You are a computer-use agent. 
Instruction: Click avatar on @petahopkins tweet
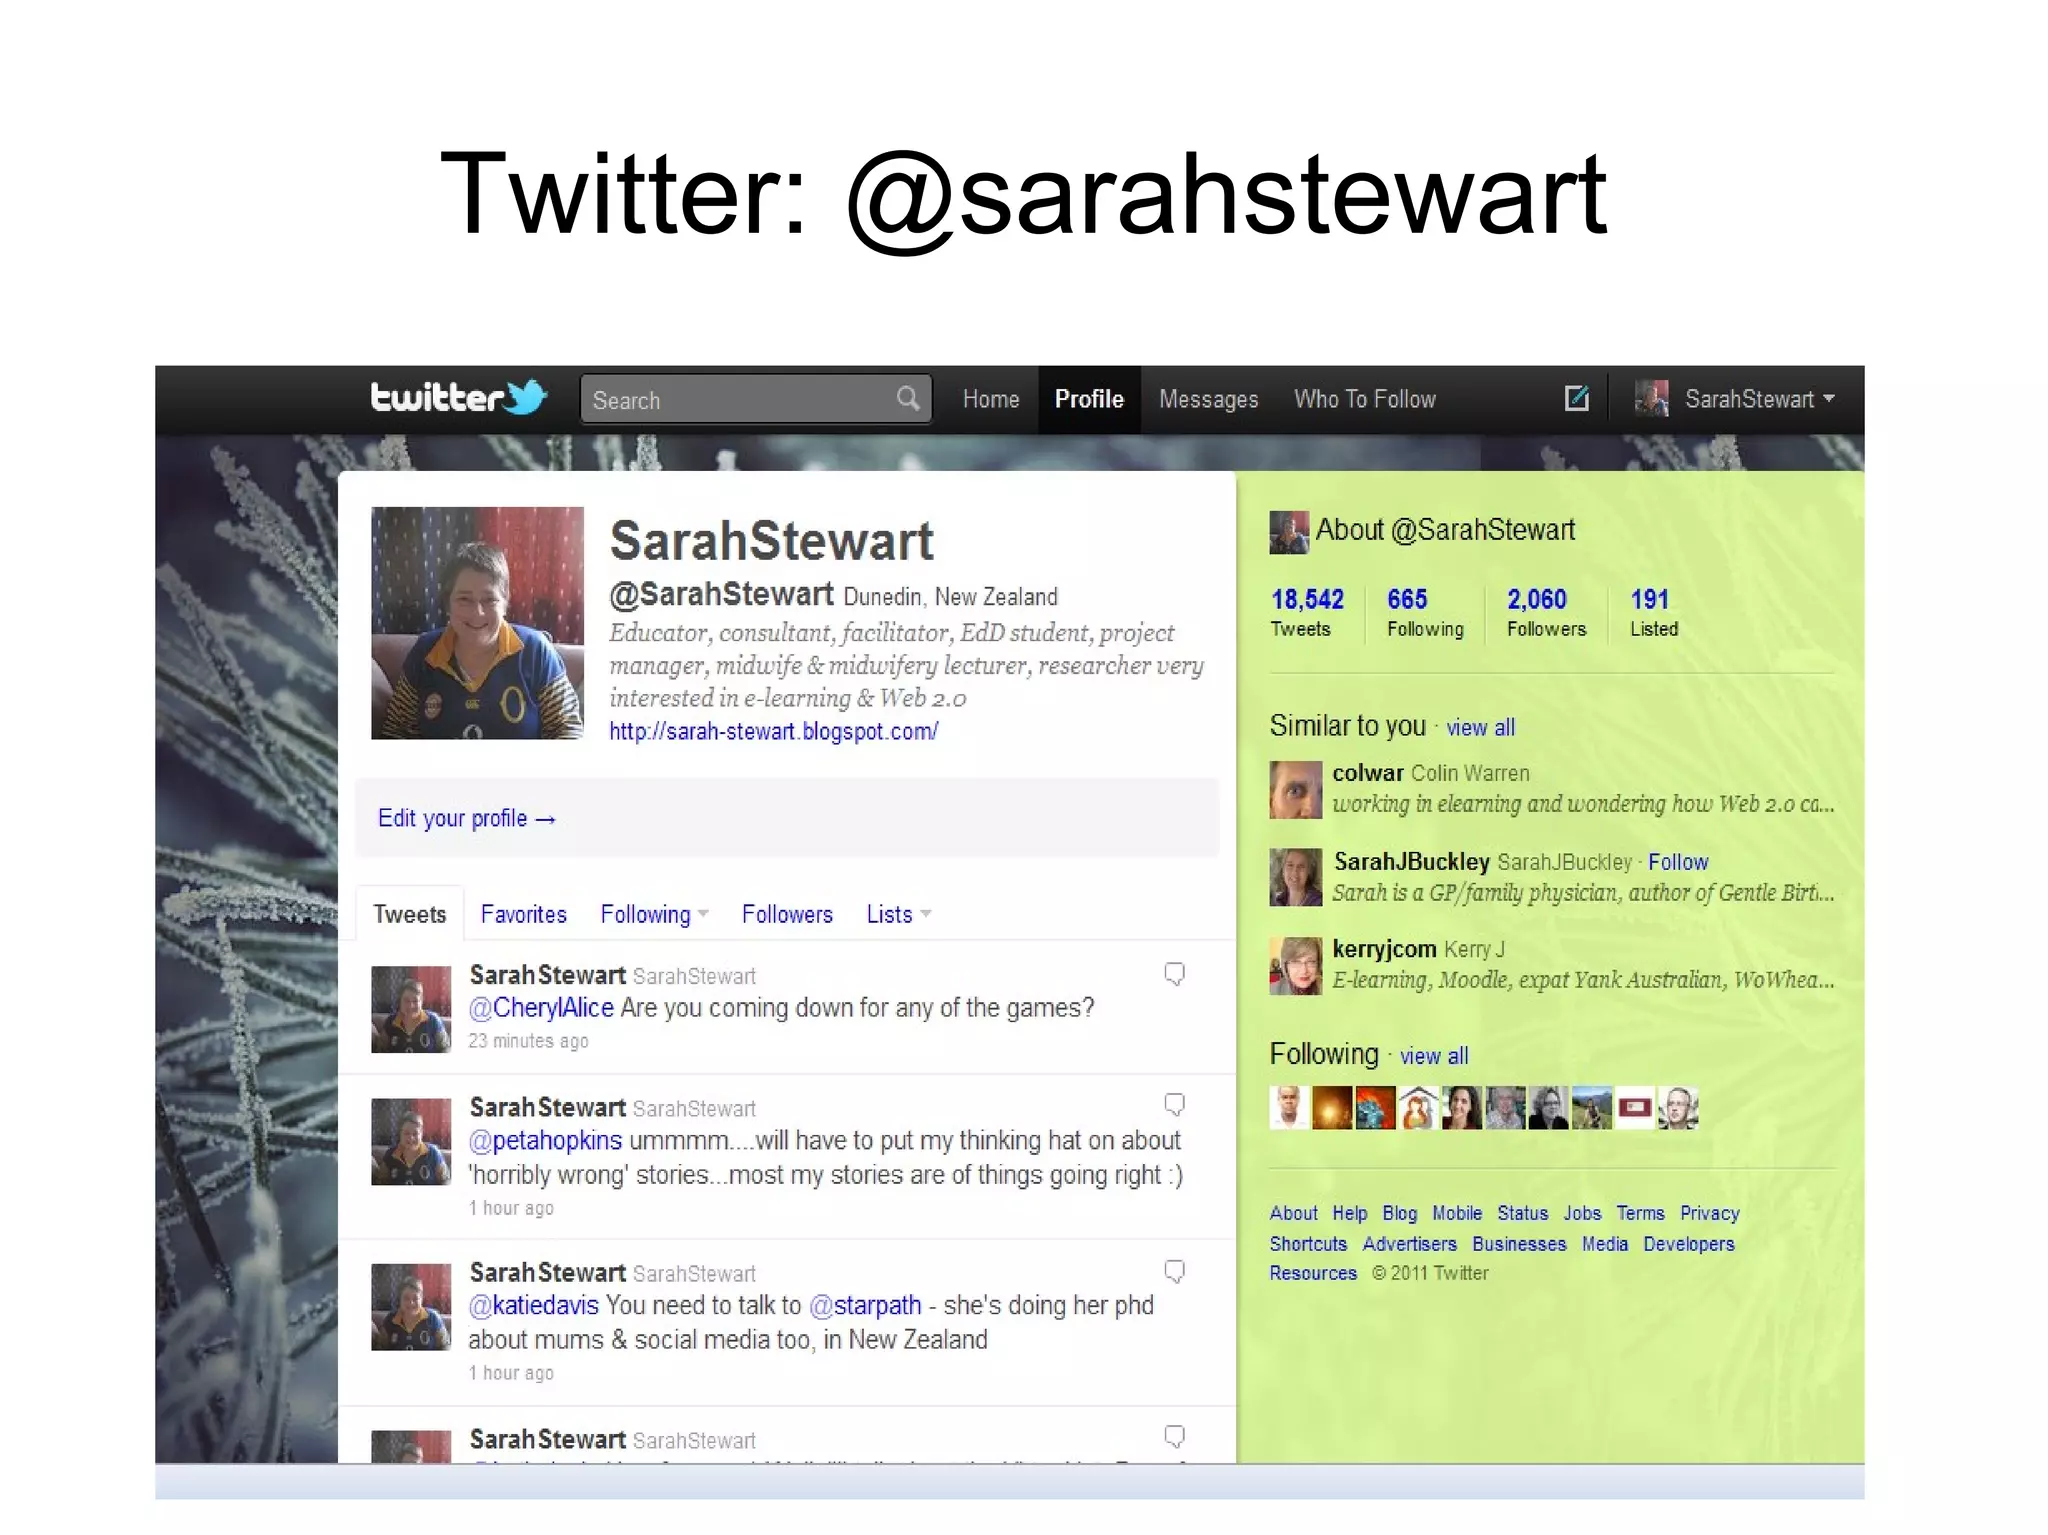(x=411, y=1142)
